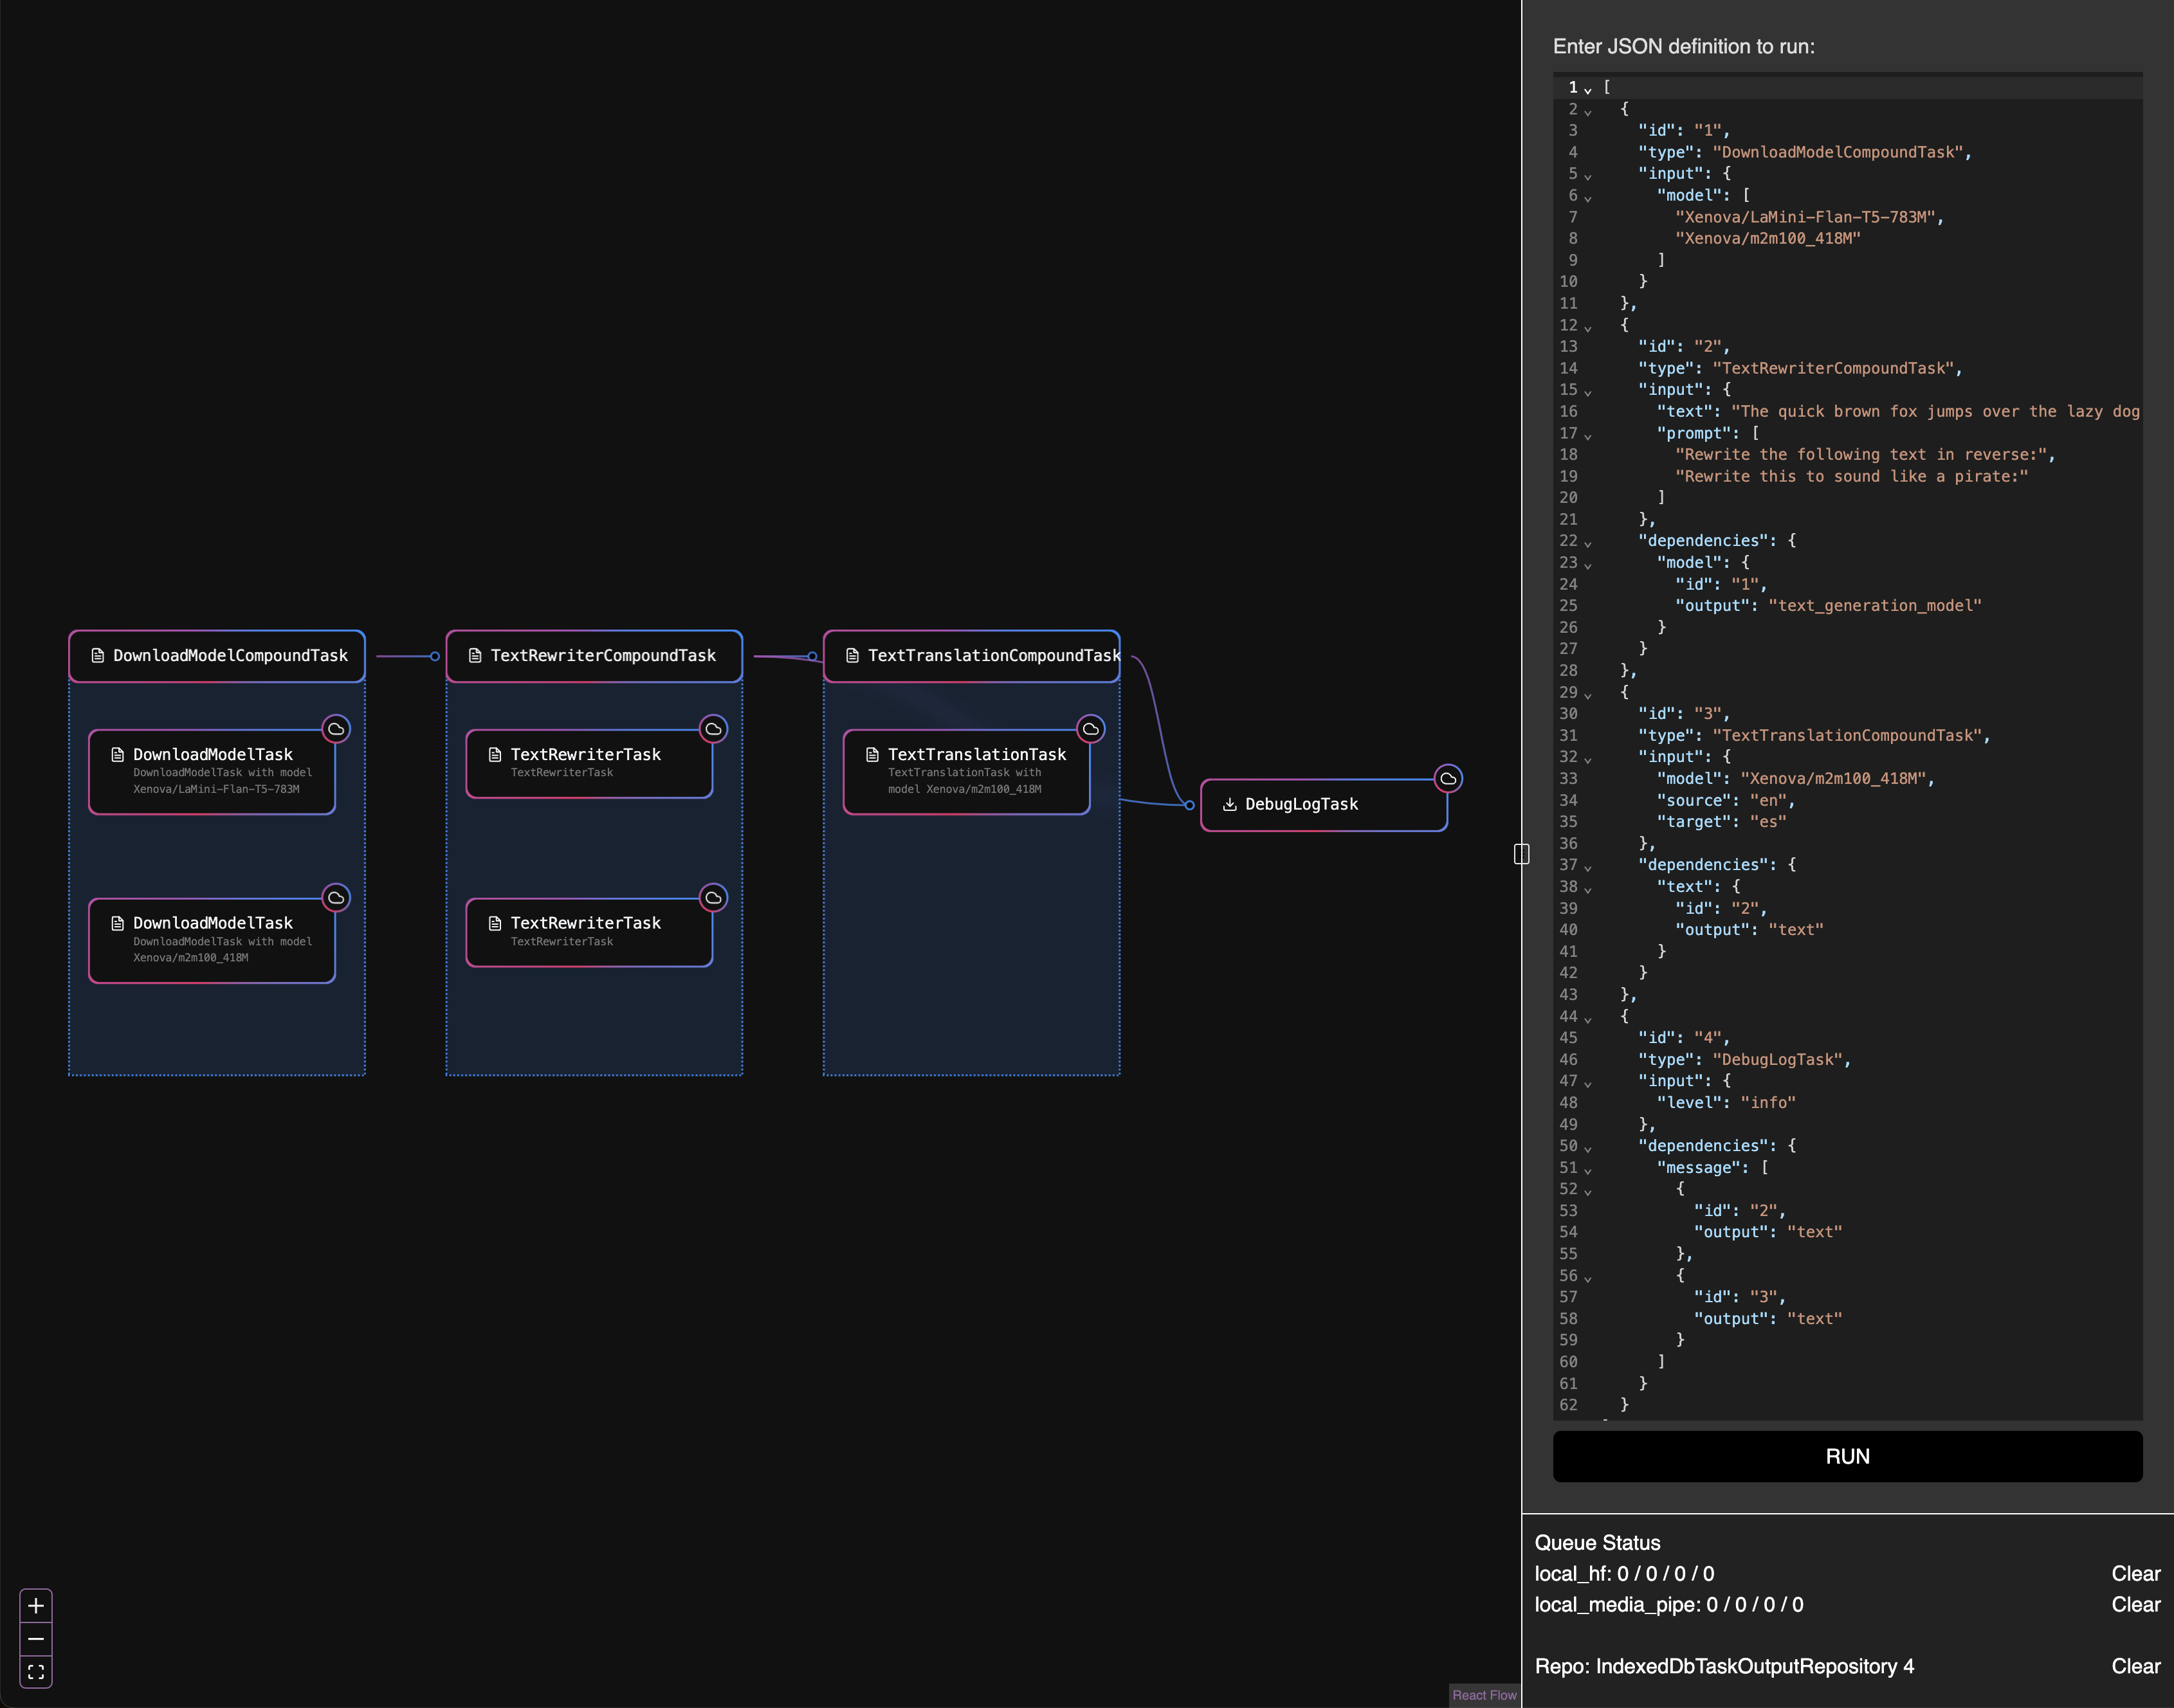Click the fit view control
2174x1708 pixels.
pos(36,1672)
